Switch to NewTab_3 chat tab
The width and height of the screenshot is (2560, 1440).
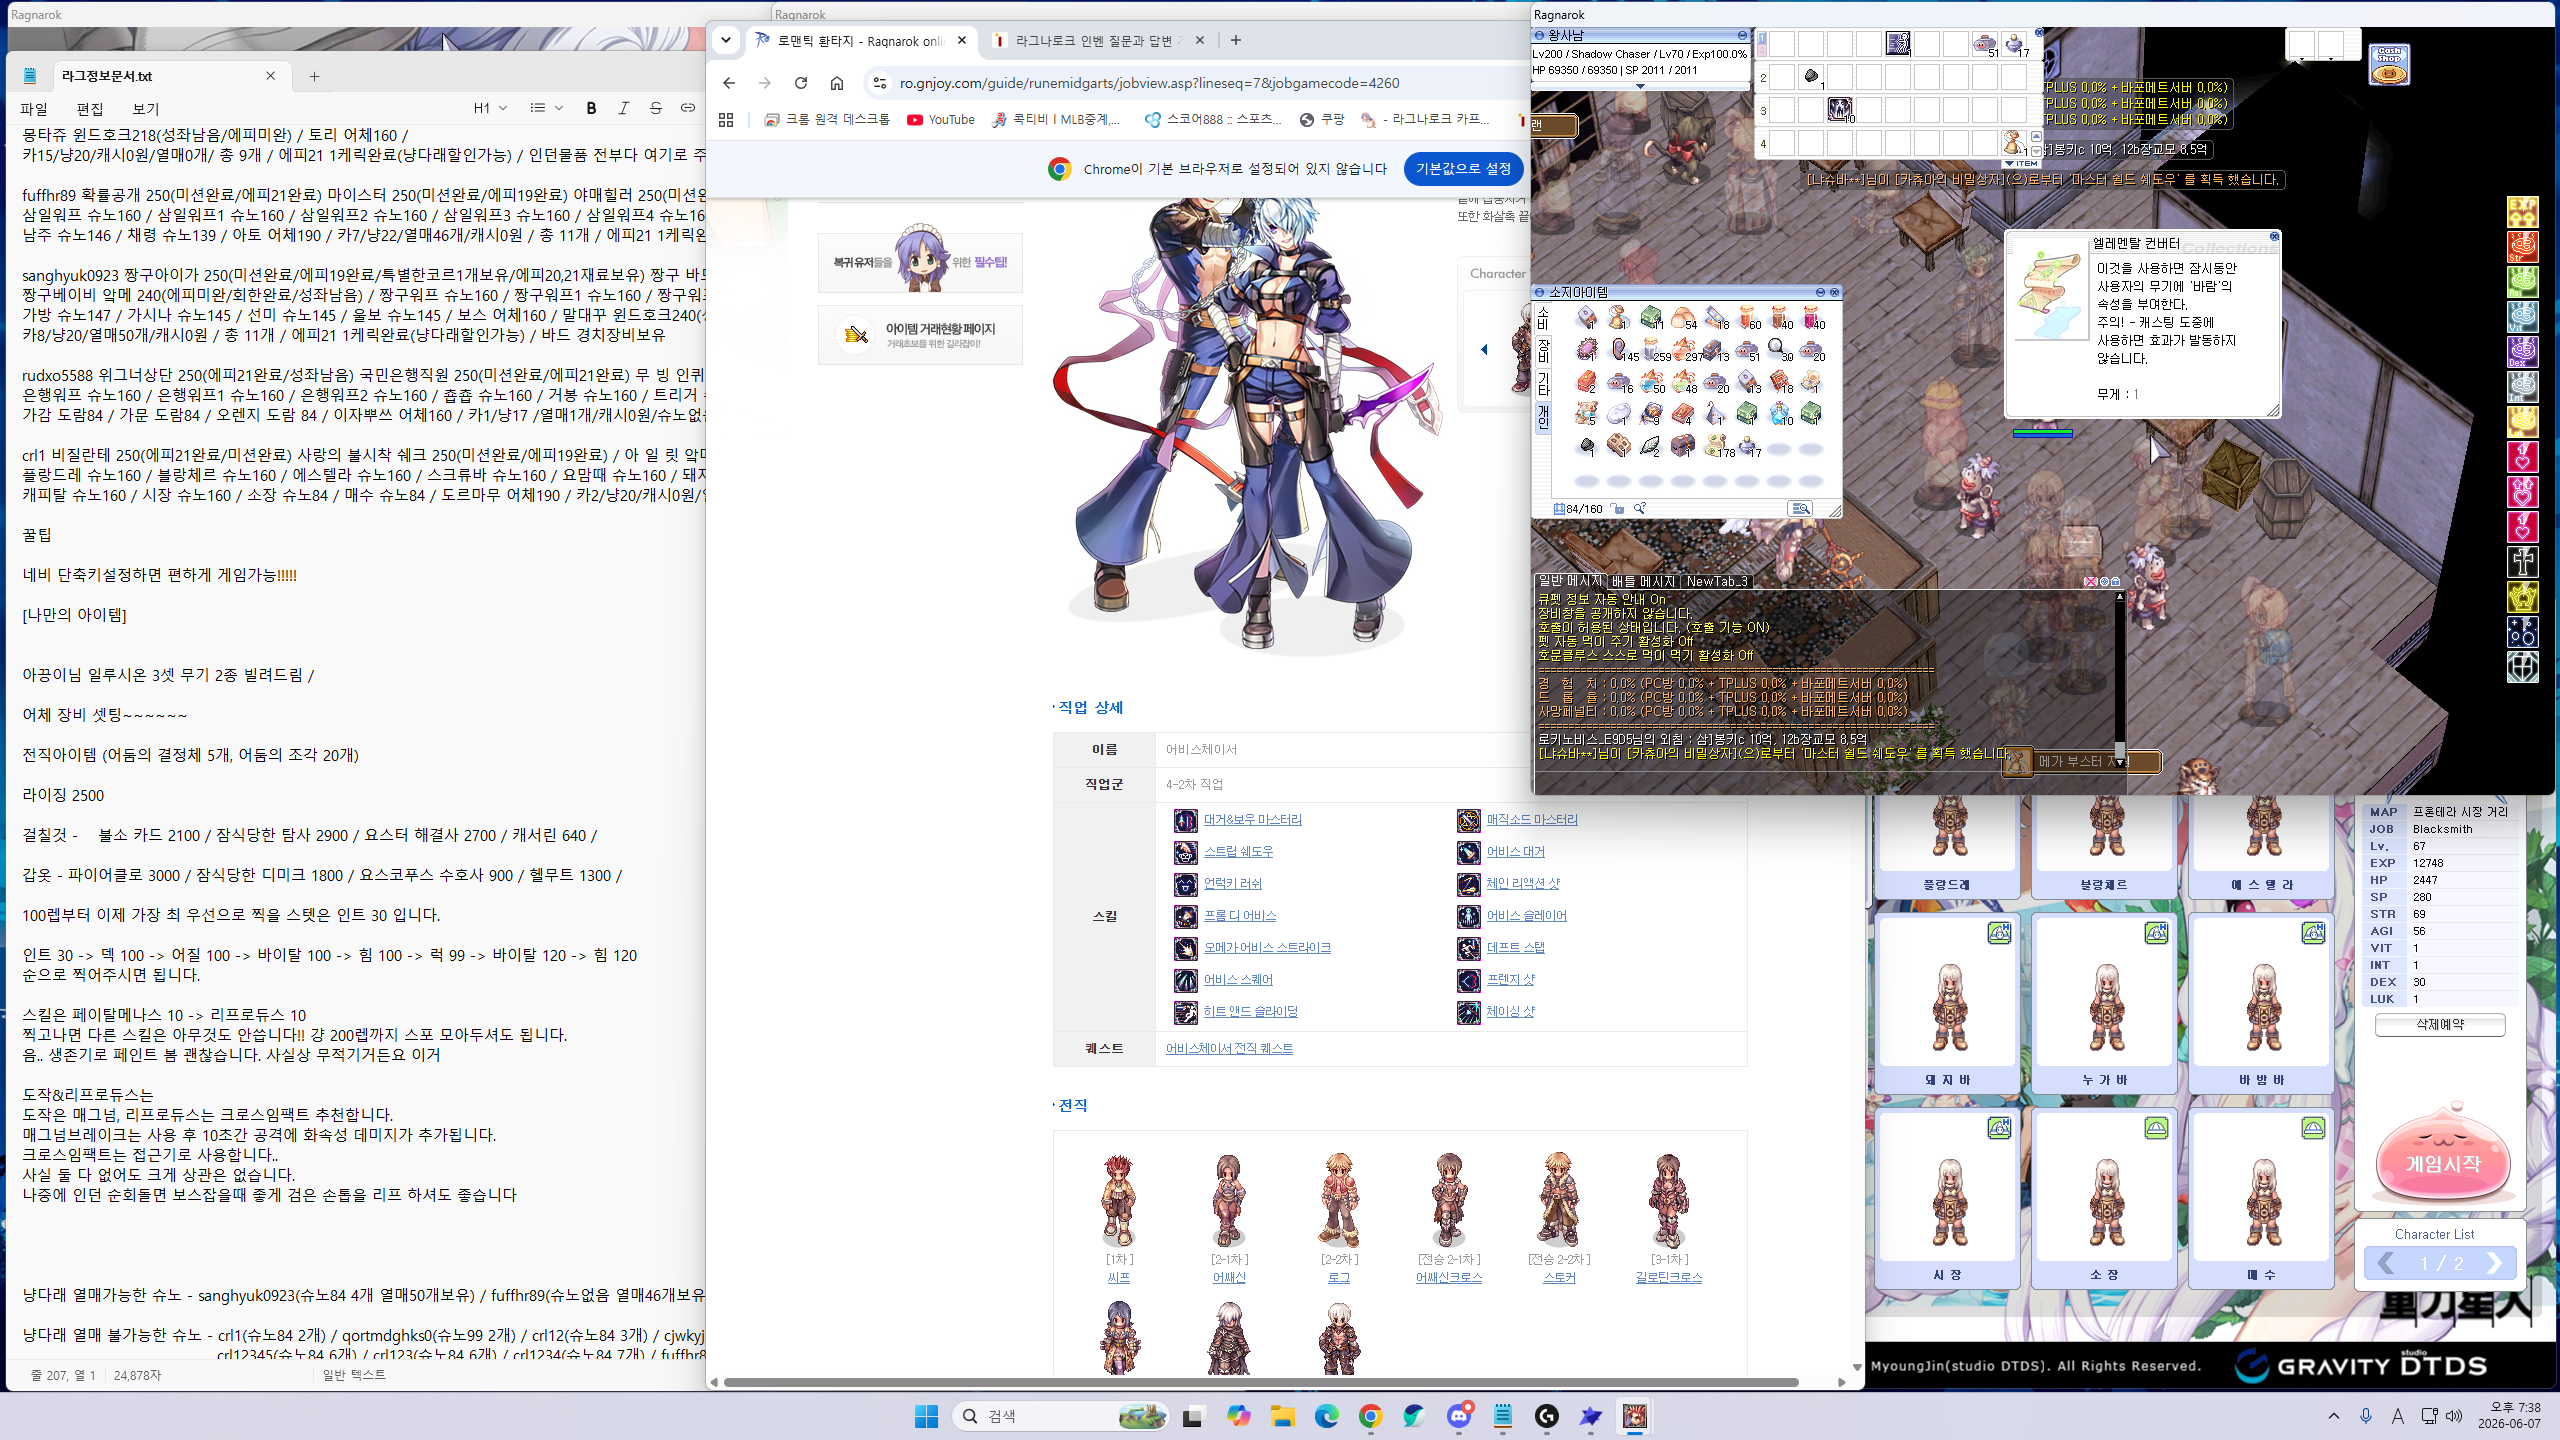click(x=1716, y=581)
